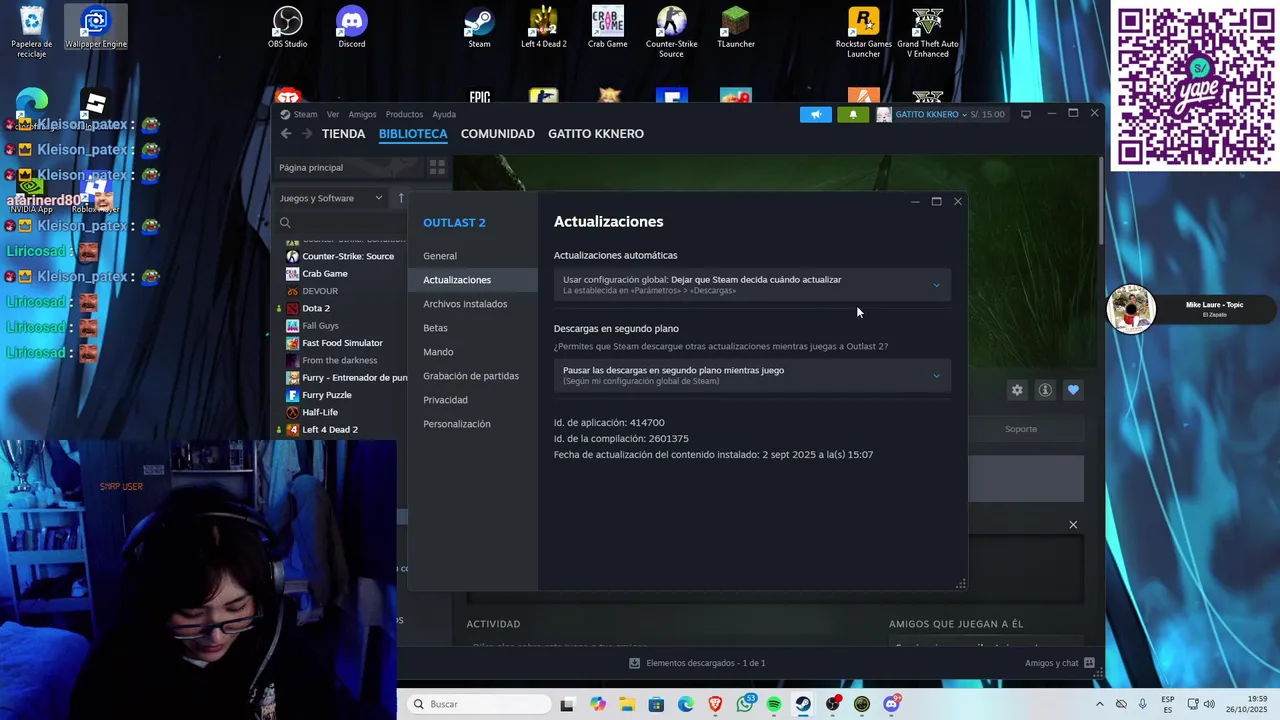Go to the TIENDA tab

click(343, 133)
